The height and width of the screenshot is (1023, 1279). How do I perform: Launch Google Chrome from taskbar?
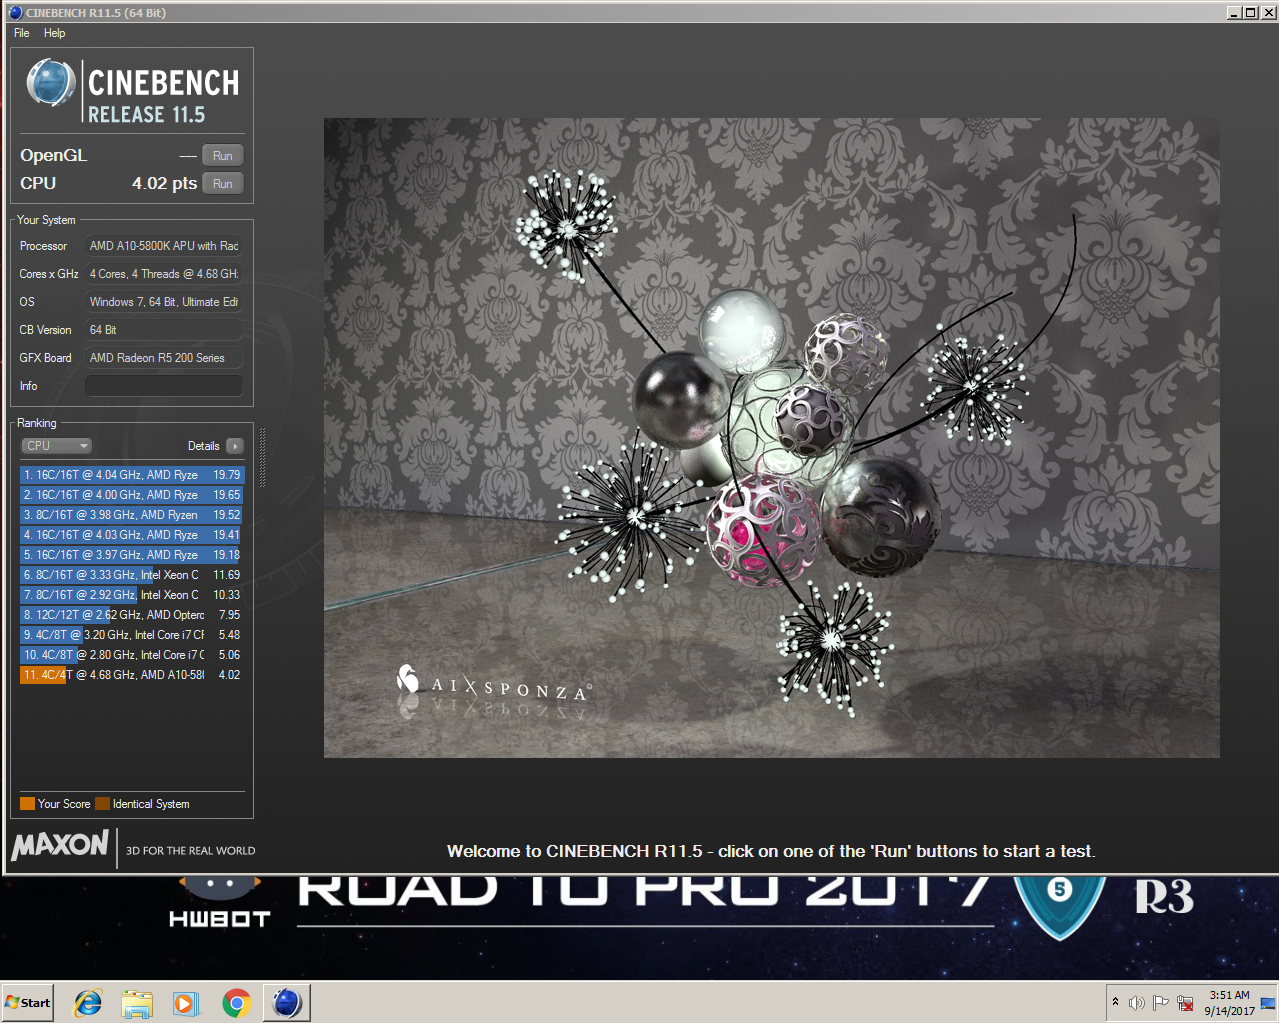coord(236,1003)
